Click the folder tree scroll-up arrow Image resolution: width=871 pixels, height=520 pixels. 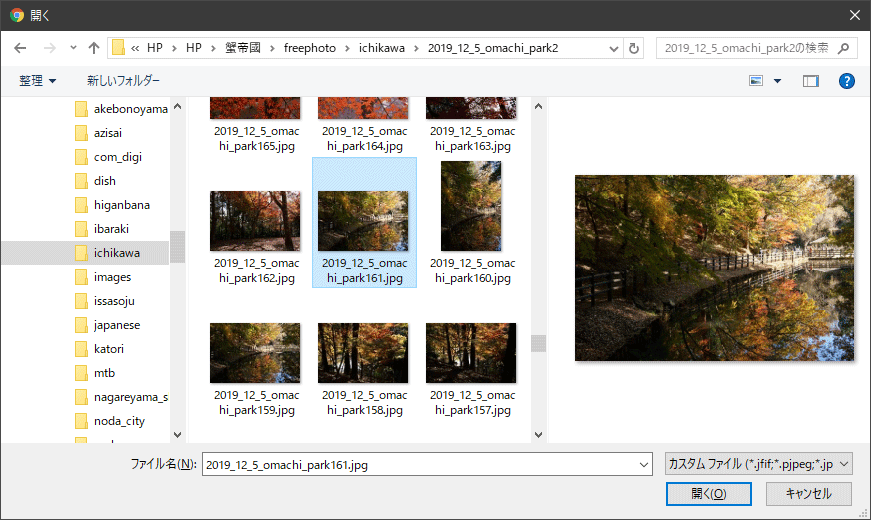178,106
